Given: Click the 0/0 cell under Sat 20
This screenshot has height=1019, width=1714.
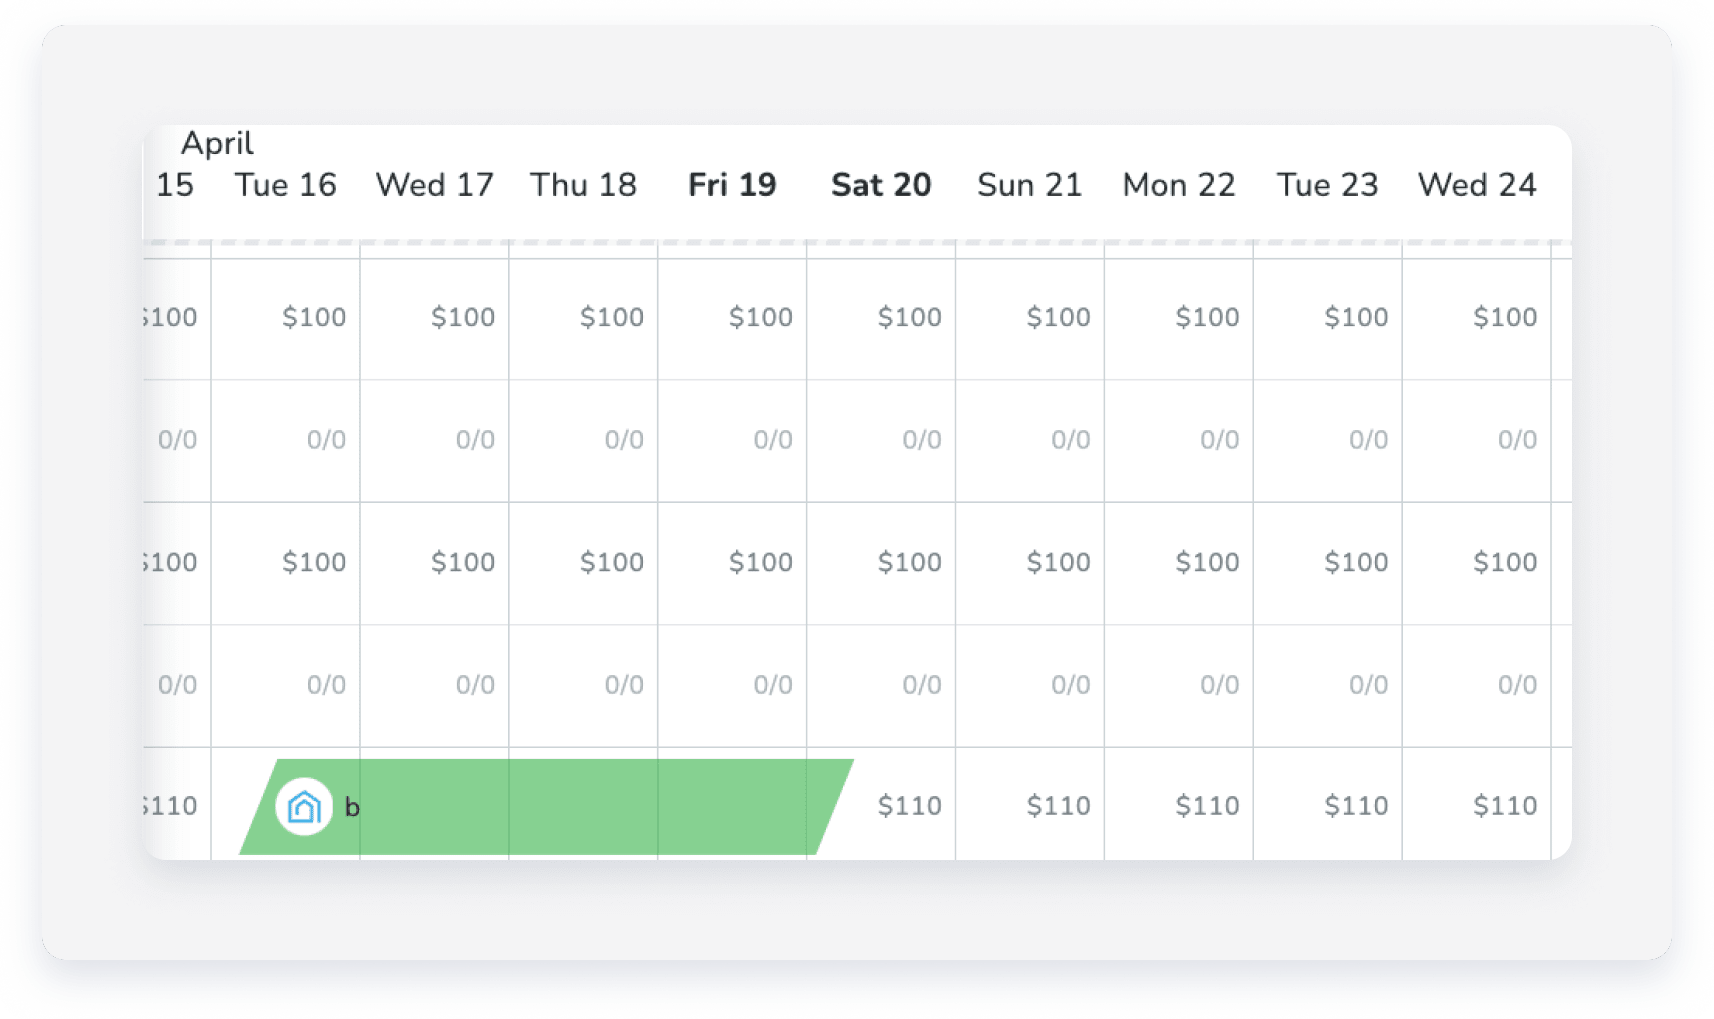Looking at the screenshot, I should point(920,440).
